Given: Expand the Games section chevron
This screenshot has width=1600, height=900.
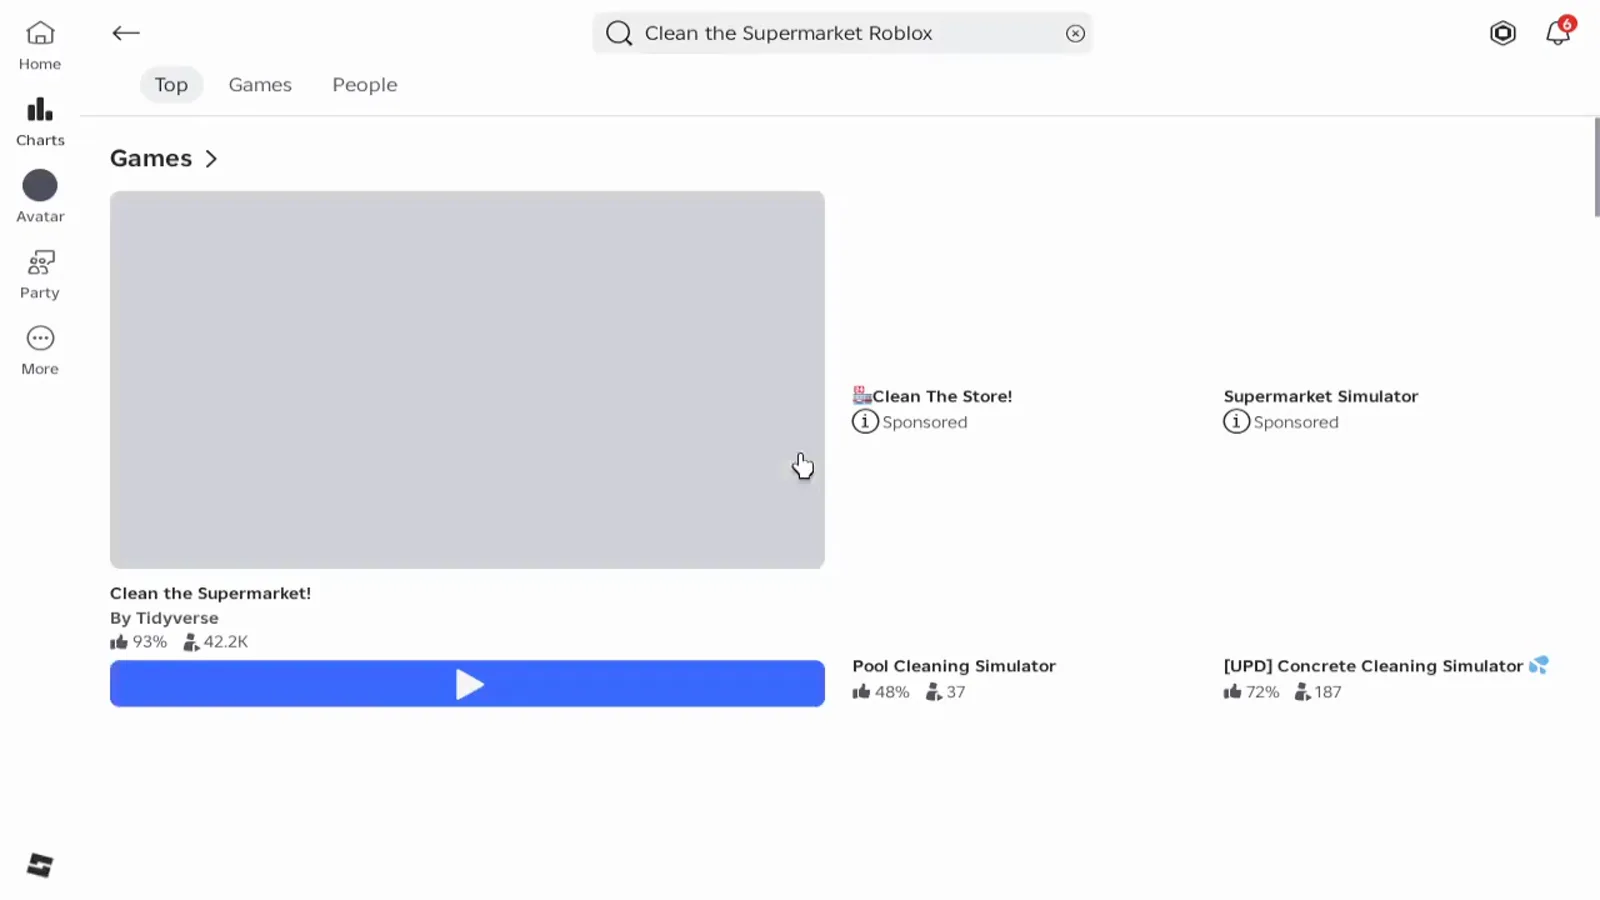Looking at the screenshot, I should (211, 159).
